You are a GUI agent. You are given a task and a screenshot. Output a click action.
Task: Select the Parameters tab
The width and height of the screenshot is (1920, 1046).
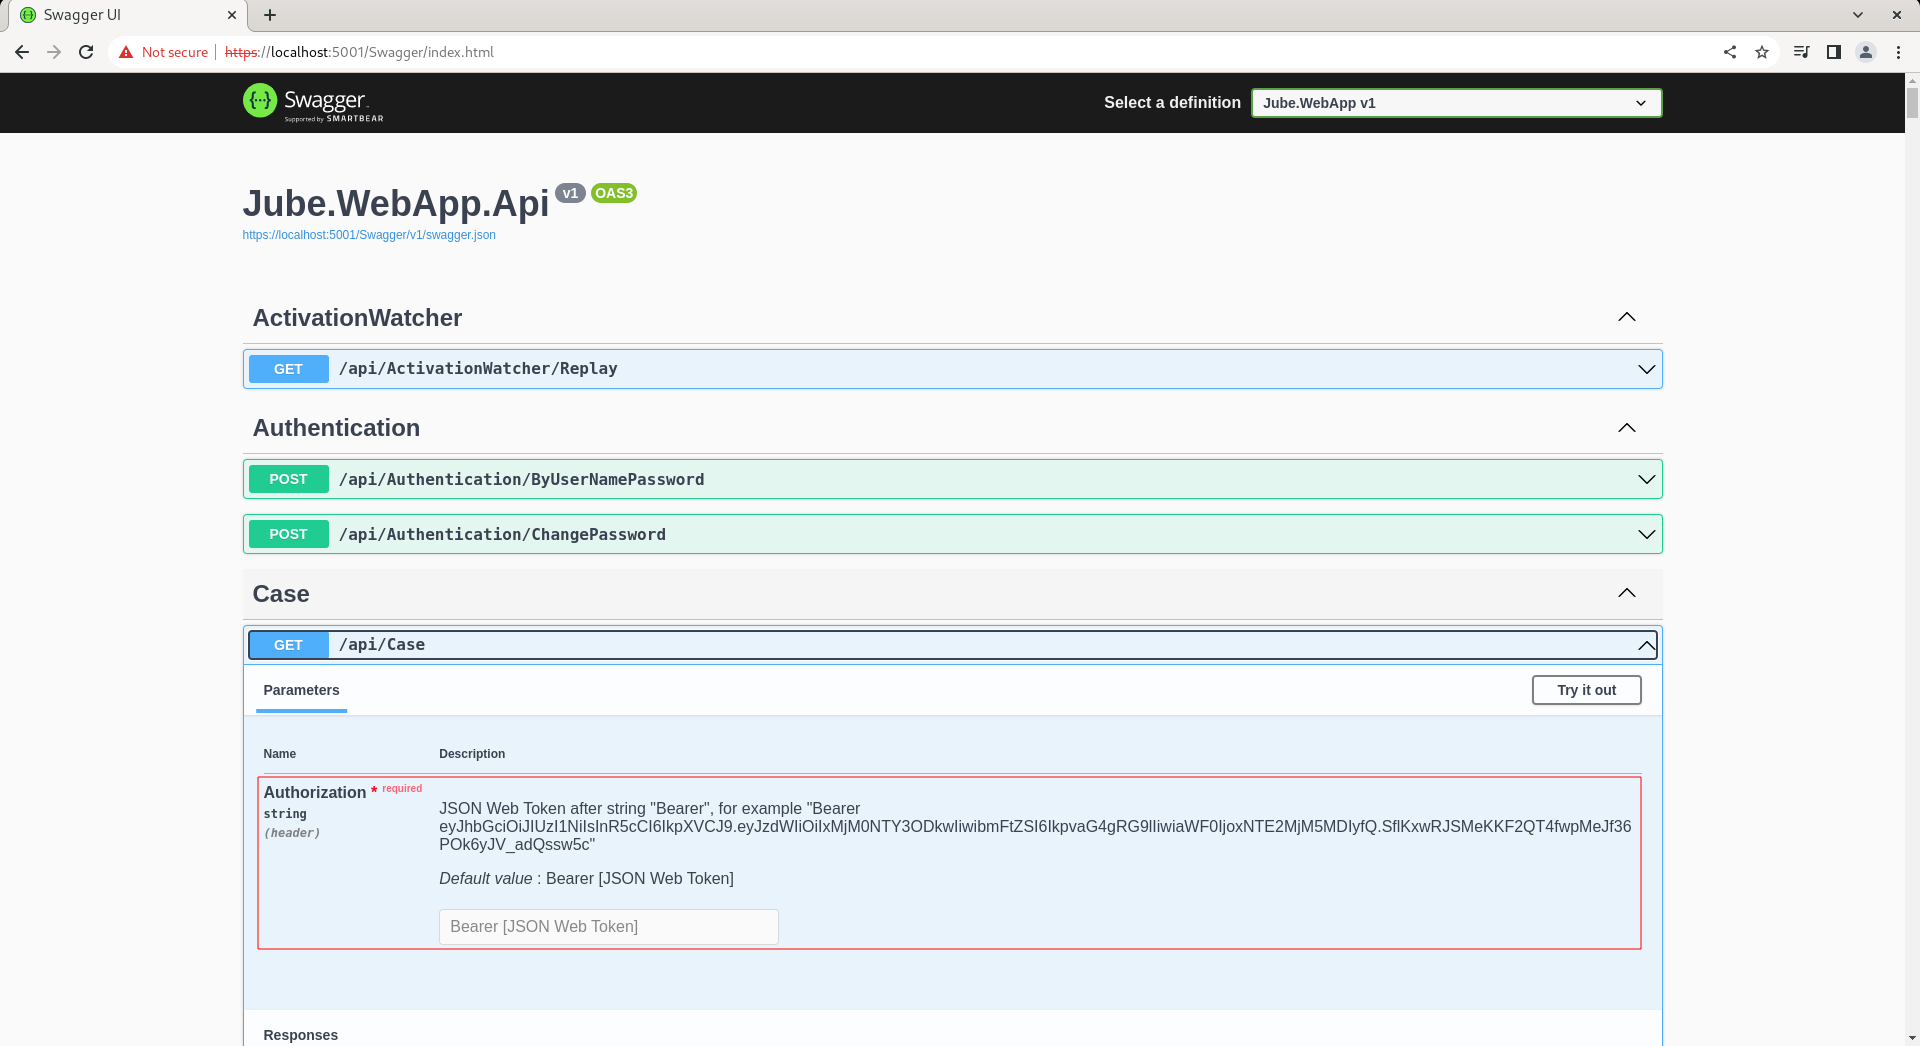click(x=301, y=690)
